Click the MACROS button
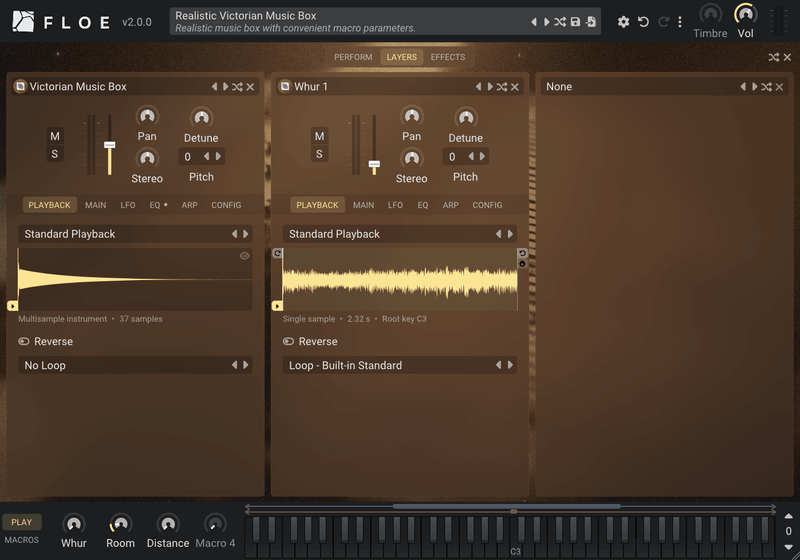The height and width of the screenshot is (560, 800). (21, 540)
